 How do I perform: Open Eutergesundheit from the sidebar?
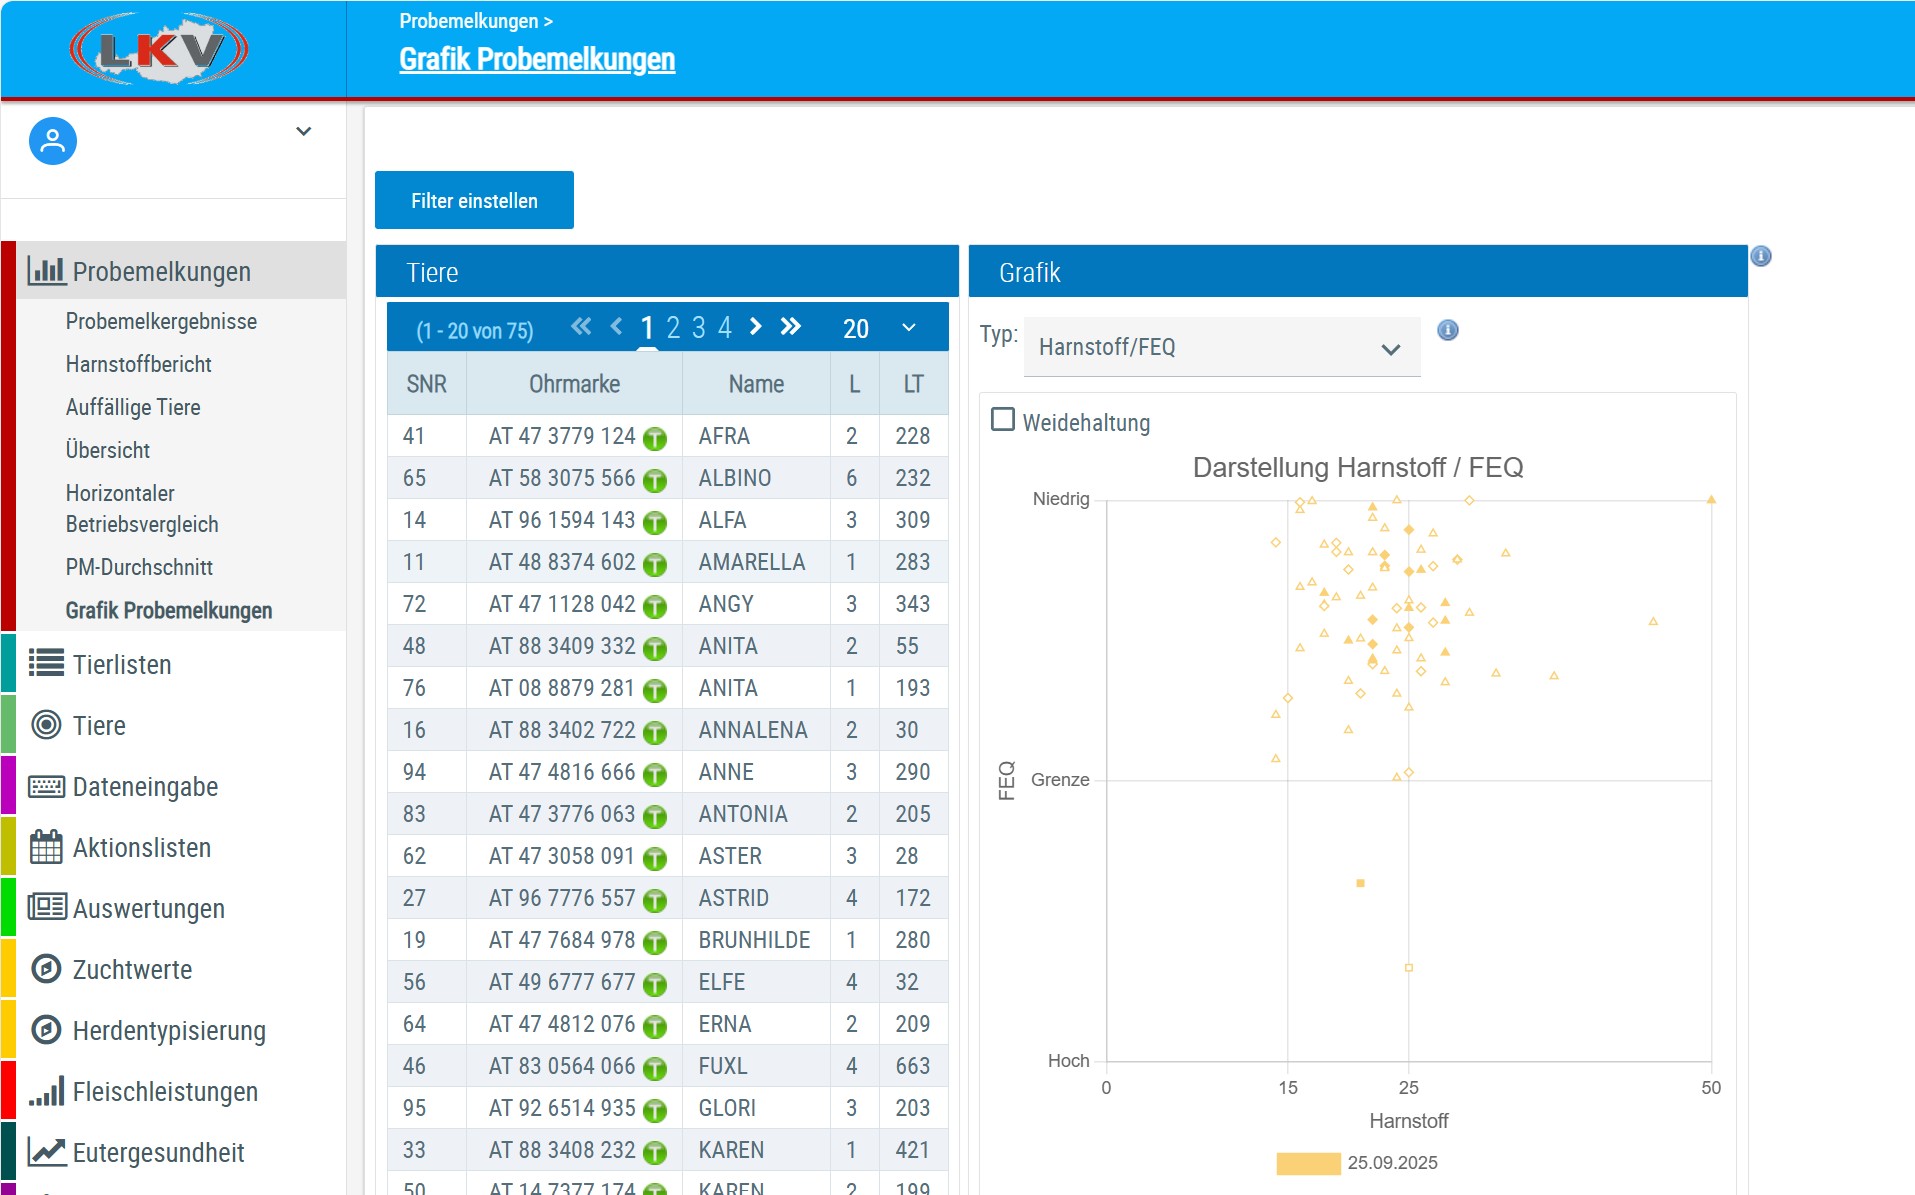[158, 1153]
